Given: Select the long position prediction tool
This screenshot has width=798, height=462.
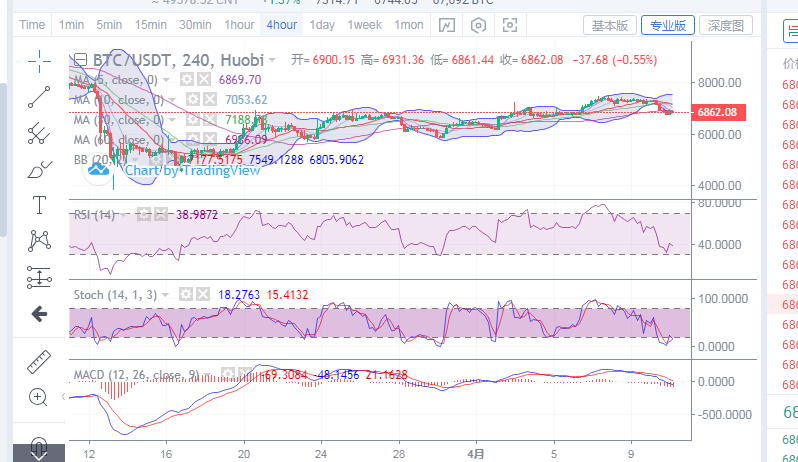Looking at the screenshot, I should 39,278.
